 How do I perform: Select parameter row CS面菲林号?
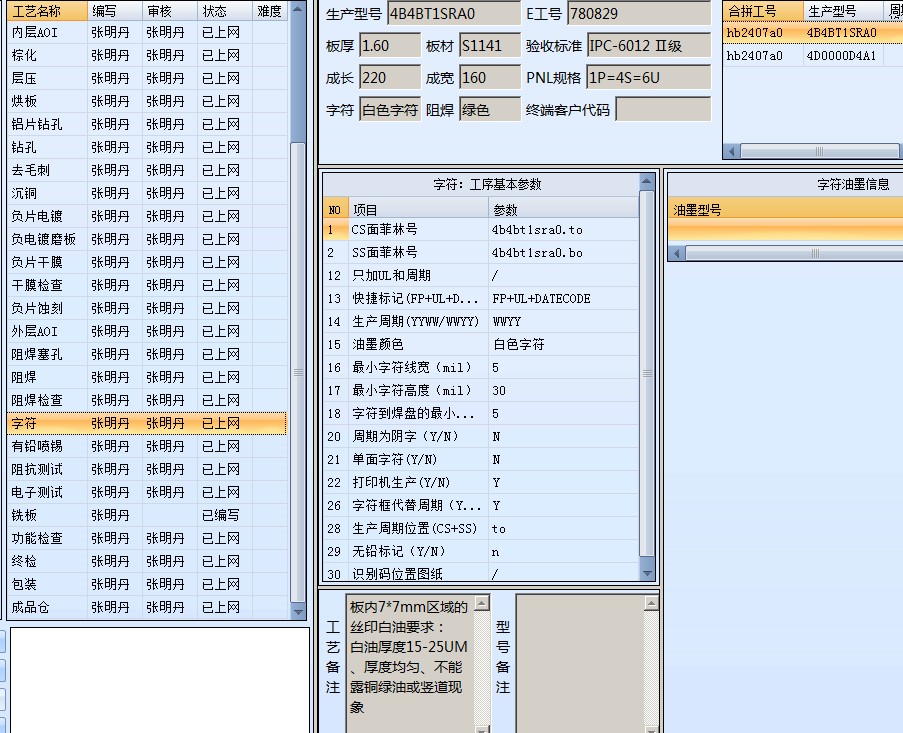pos(481,230)
